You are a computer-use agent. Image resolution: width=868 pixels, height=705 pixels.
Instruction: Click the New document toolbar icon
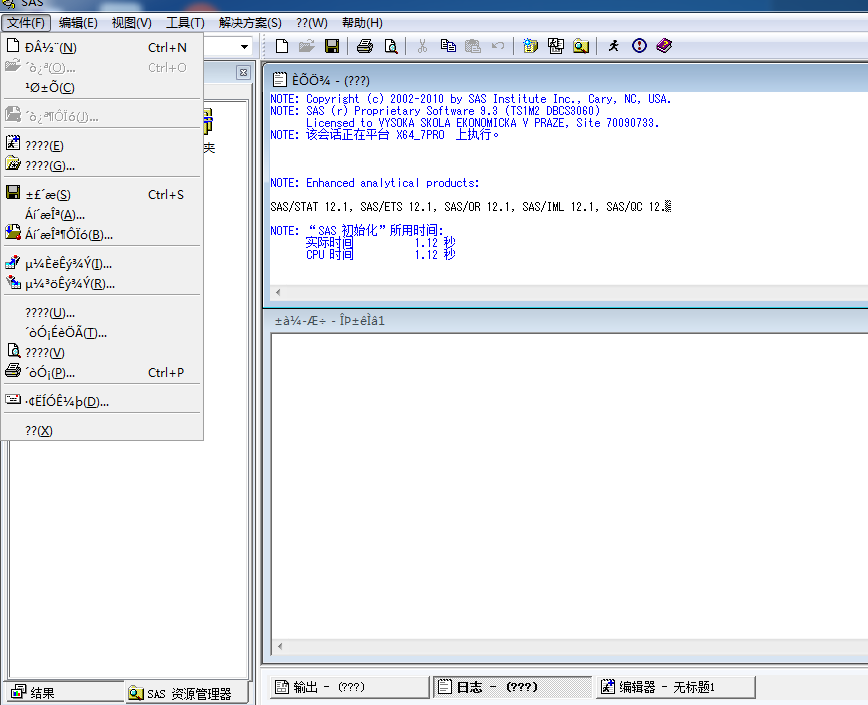282,46
